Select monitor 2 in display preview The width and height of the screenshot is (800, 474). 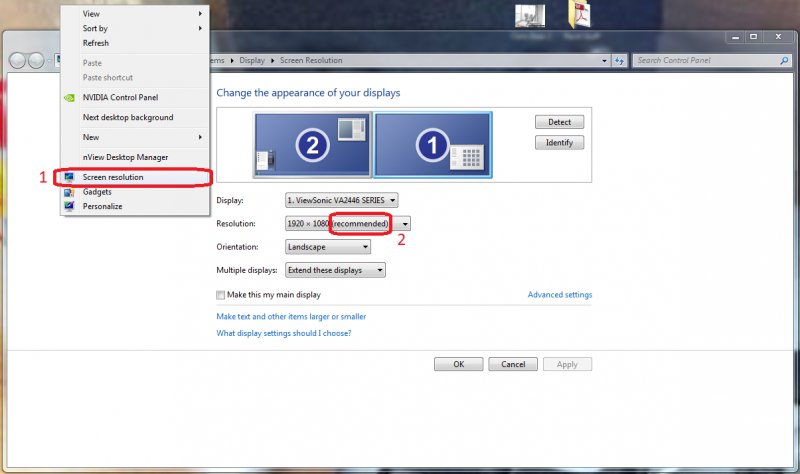pyautogui.click(x=313, y=145)
